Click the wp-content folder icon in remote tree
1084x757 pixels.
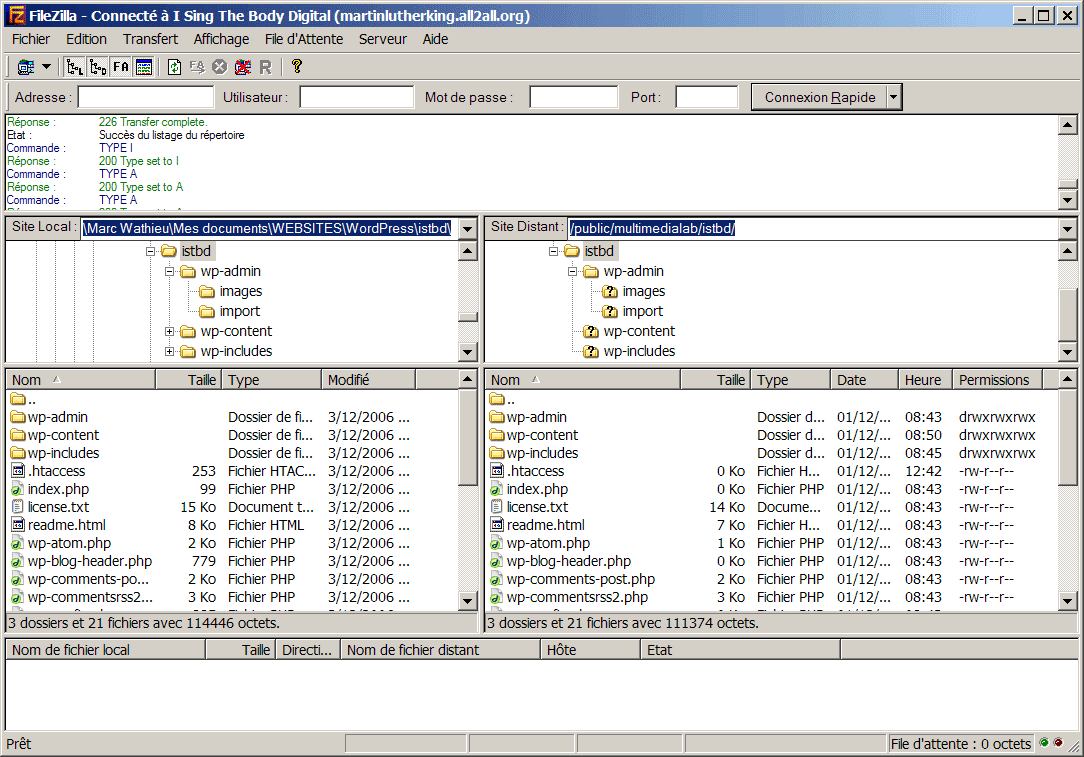[590, 331]
